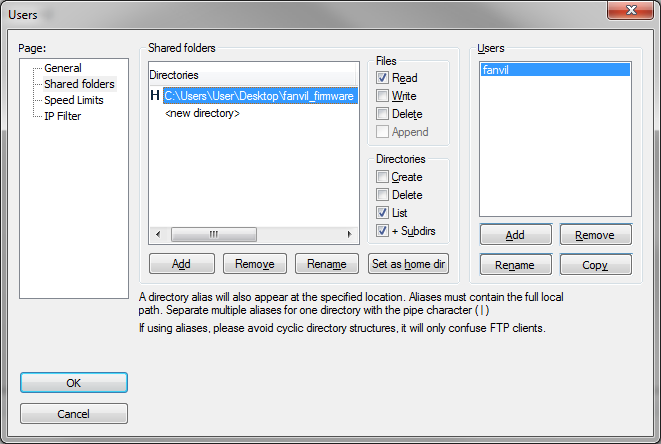Screen dimensions: 661x444
Task: Toggle the + Subdirs checkbox
Action: pos(382,231)
